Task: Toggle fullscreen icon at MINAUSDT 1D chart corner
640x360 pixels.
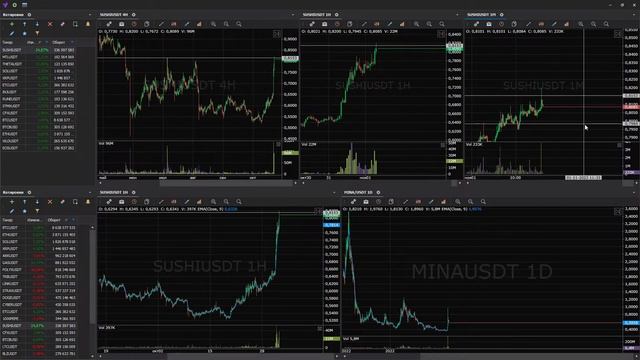Action: point(618,211)
